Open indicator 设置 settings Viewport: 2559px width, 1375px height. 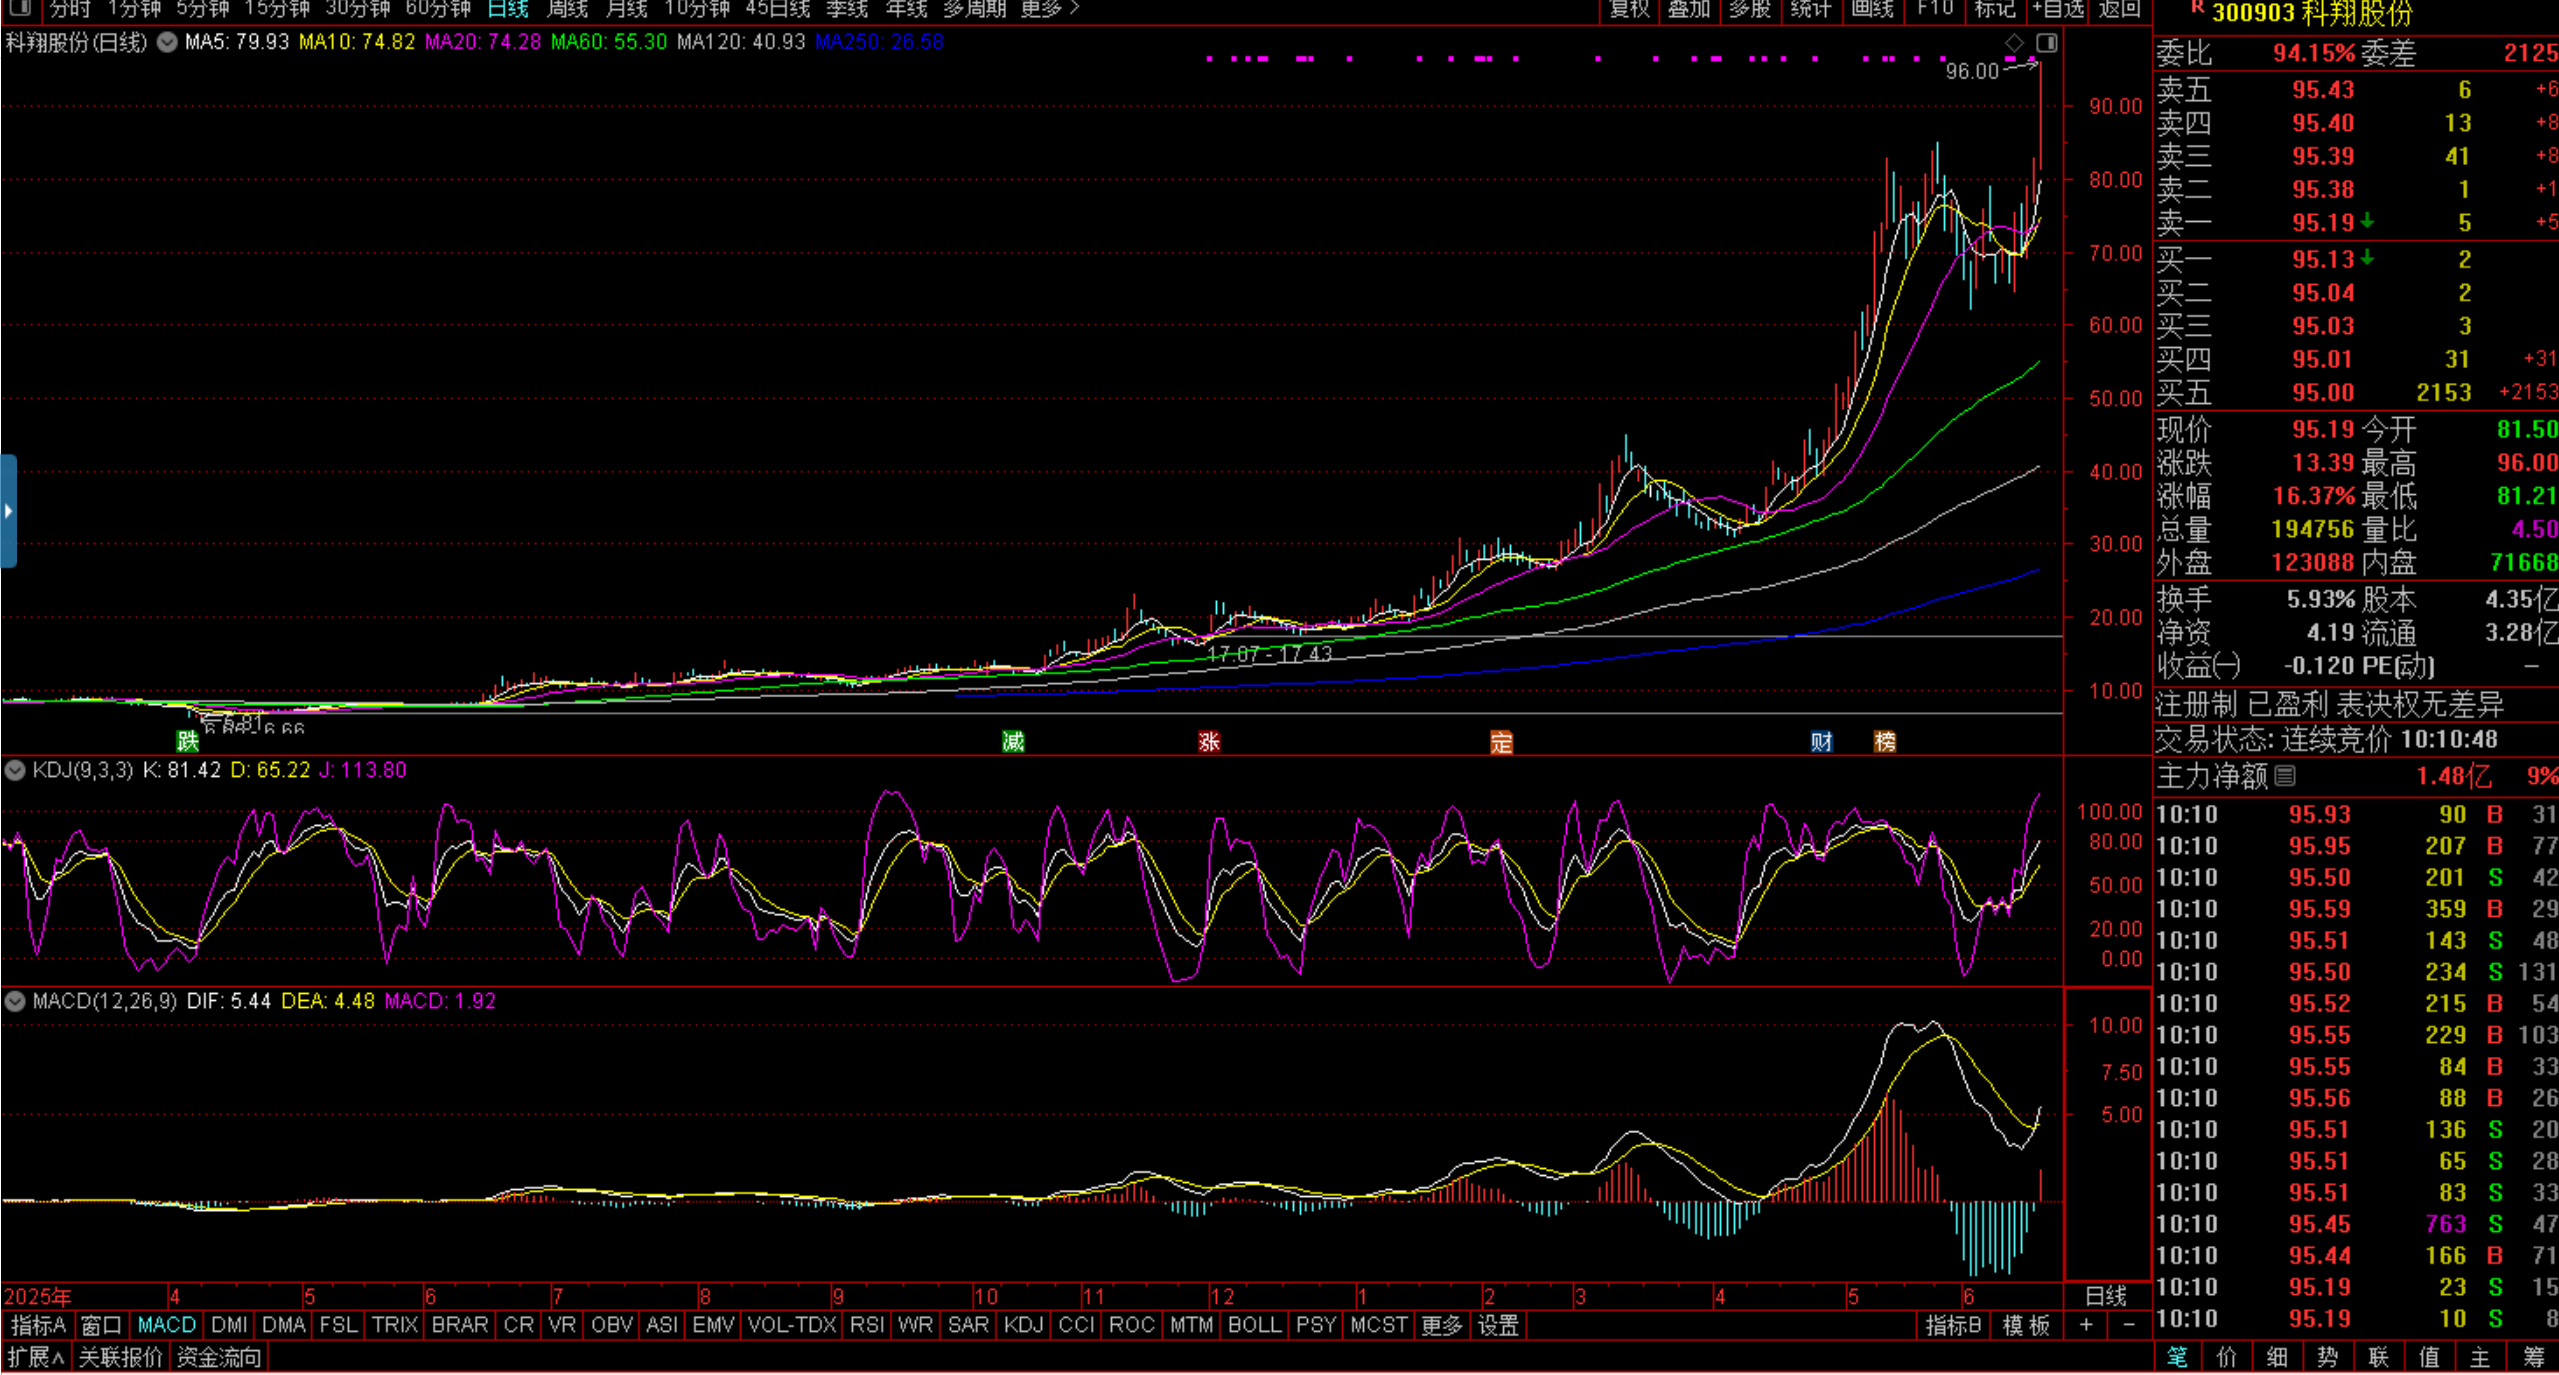[1498, 1325]
